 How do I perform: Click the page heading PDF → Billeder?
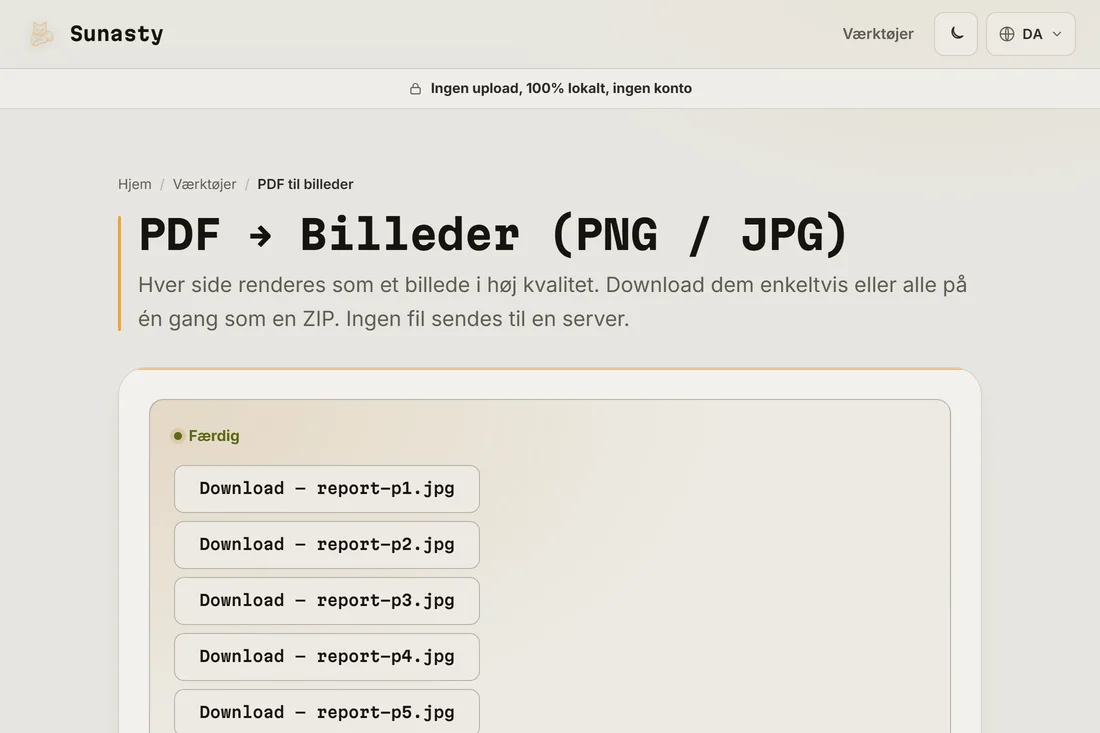pos(493,234)
